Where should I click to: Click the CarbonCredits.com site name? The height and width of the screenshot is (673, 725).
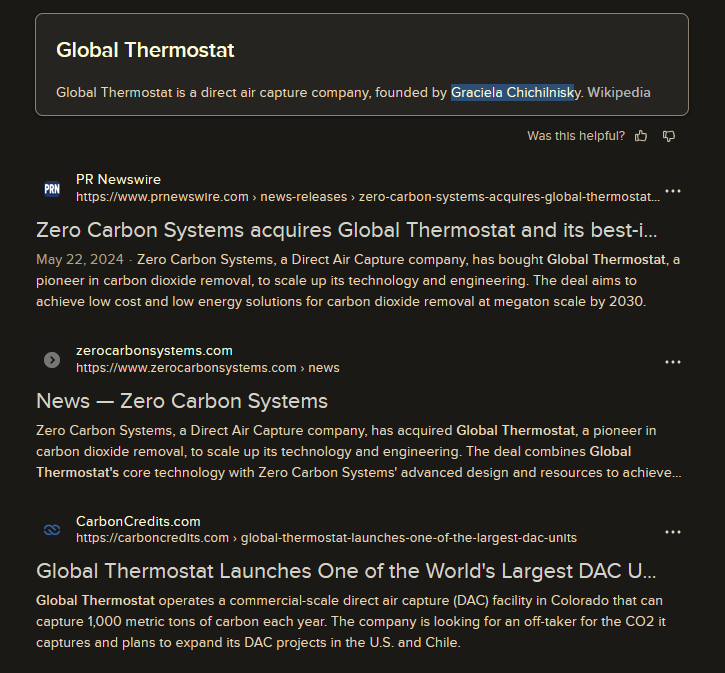[x=138, y=521]
